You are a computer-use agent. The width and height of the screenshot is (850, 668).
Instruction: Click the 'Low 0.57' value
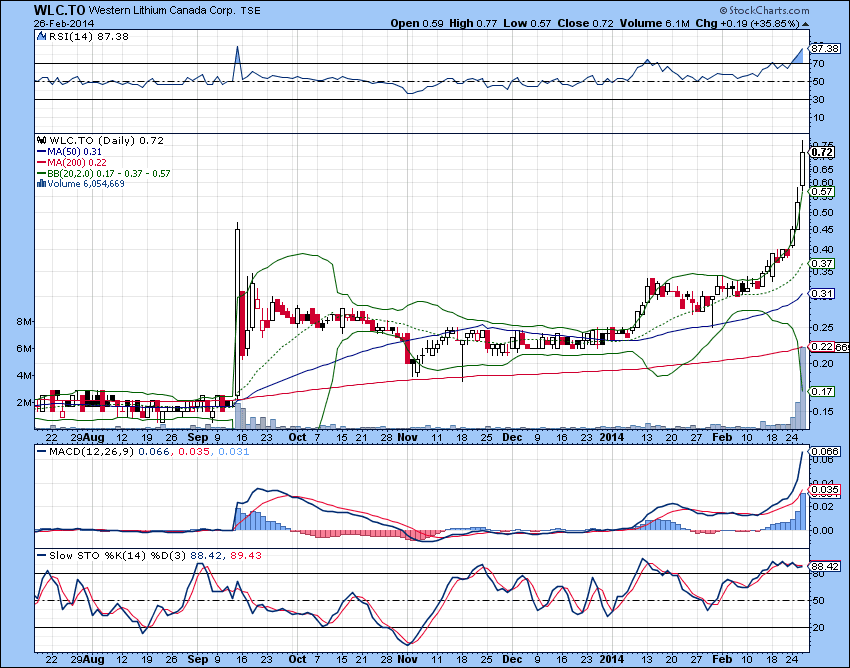[x=527, y=24]
